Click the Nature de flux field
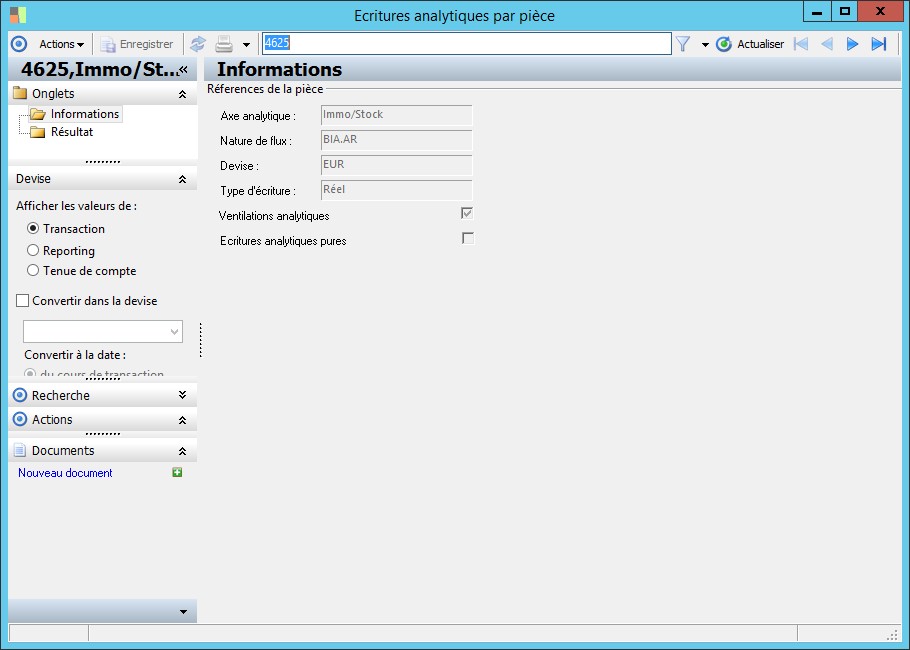Viewport: 910px width, 650px height. [396, 140]
